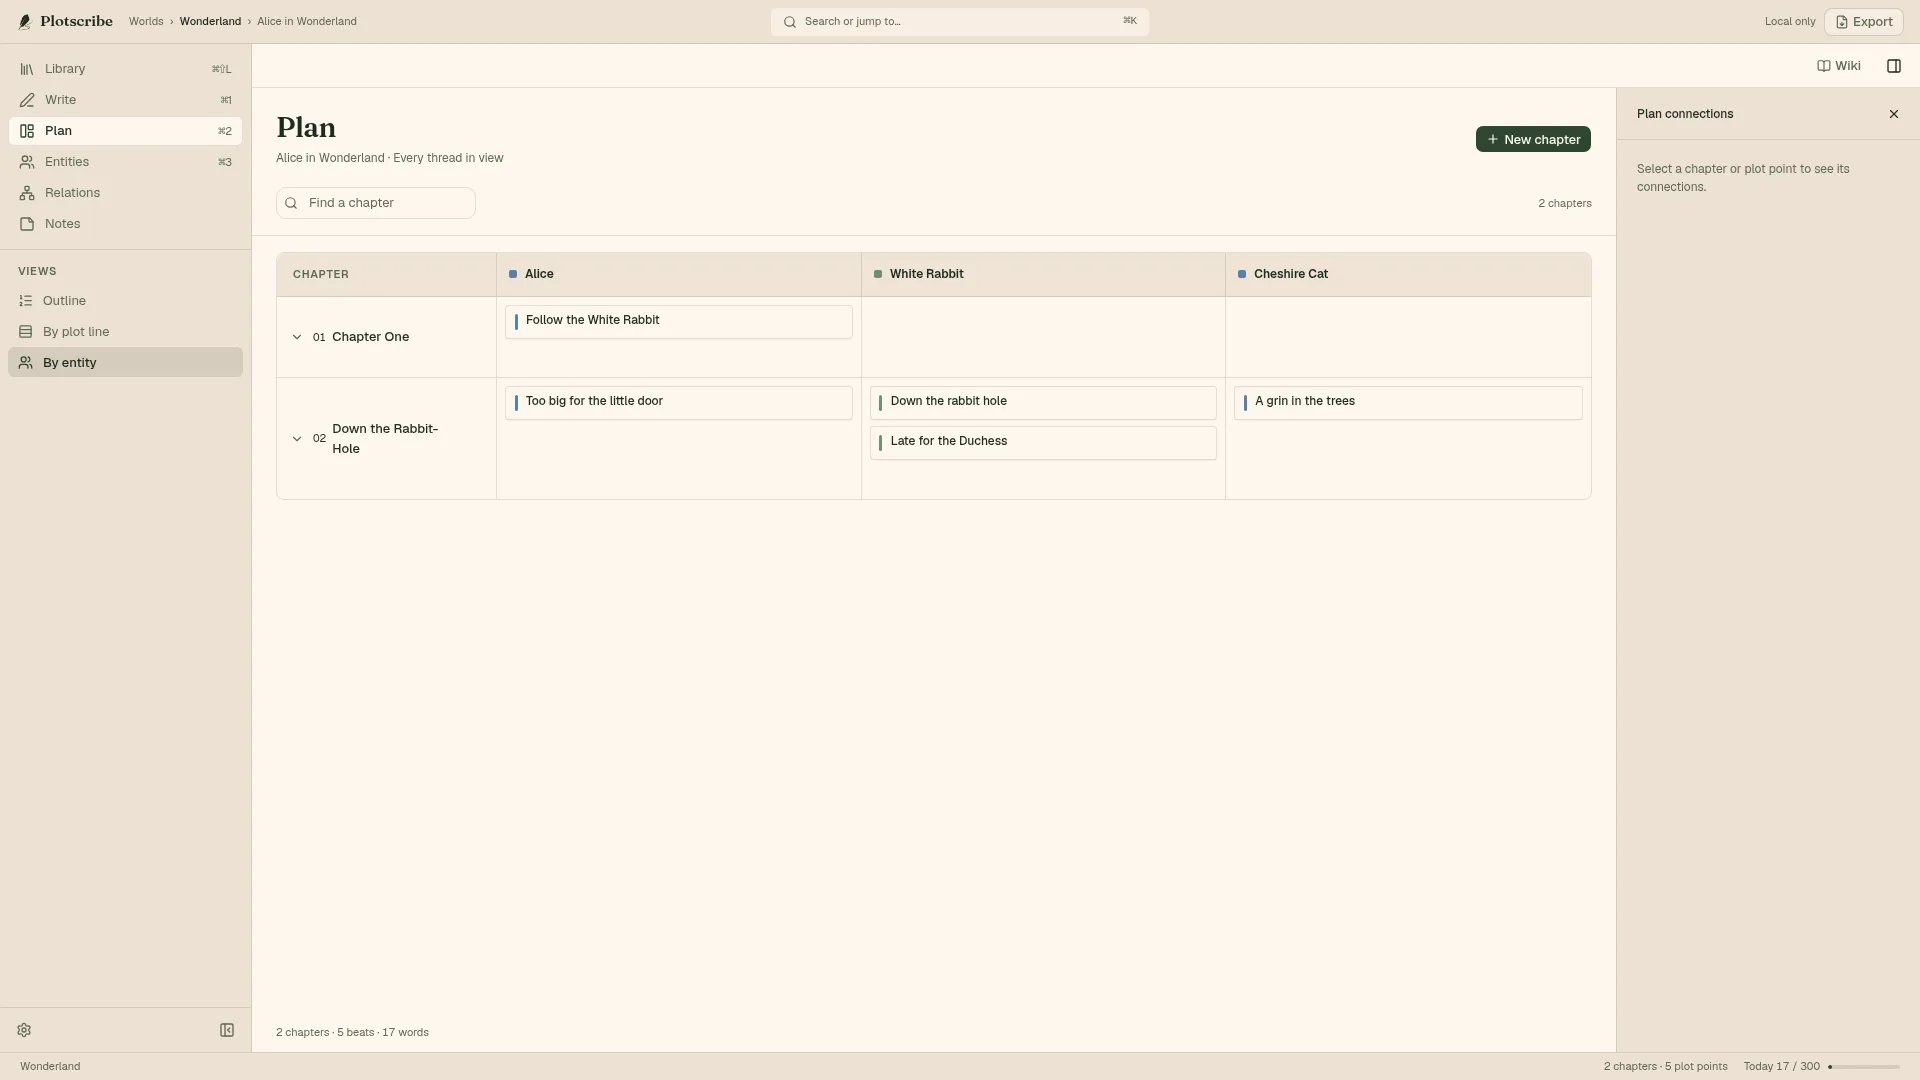Click the Export document icon
This screenshot has width=1920, height=1080.
(x=1842, y=22)
